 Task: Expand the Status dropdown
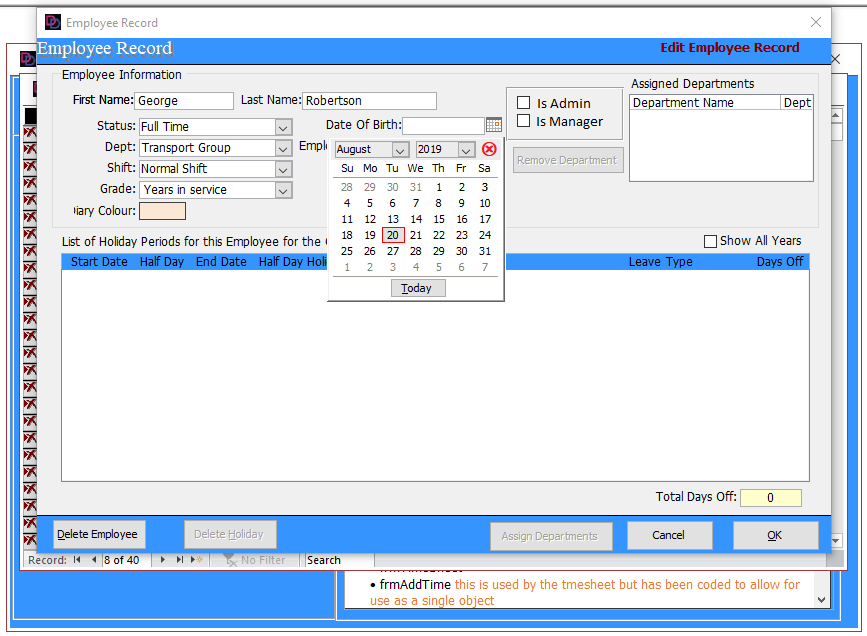tap(283, 127)
